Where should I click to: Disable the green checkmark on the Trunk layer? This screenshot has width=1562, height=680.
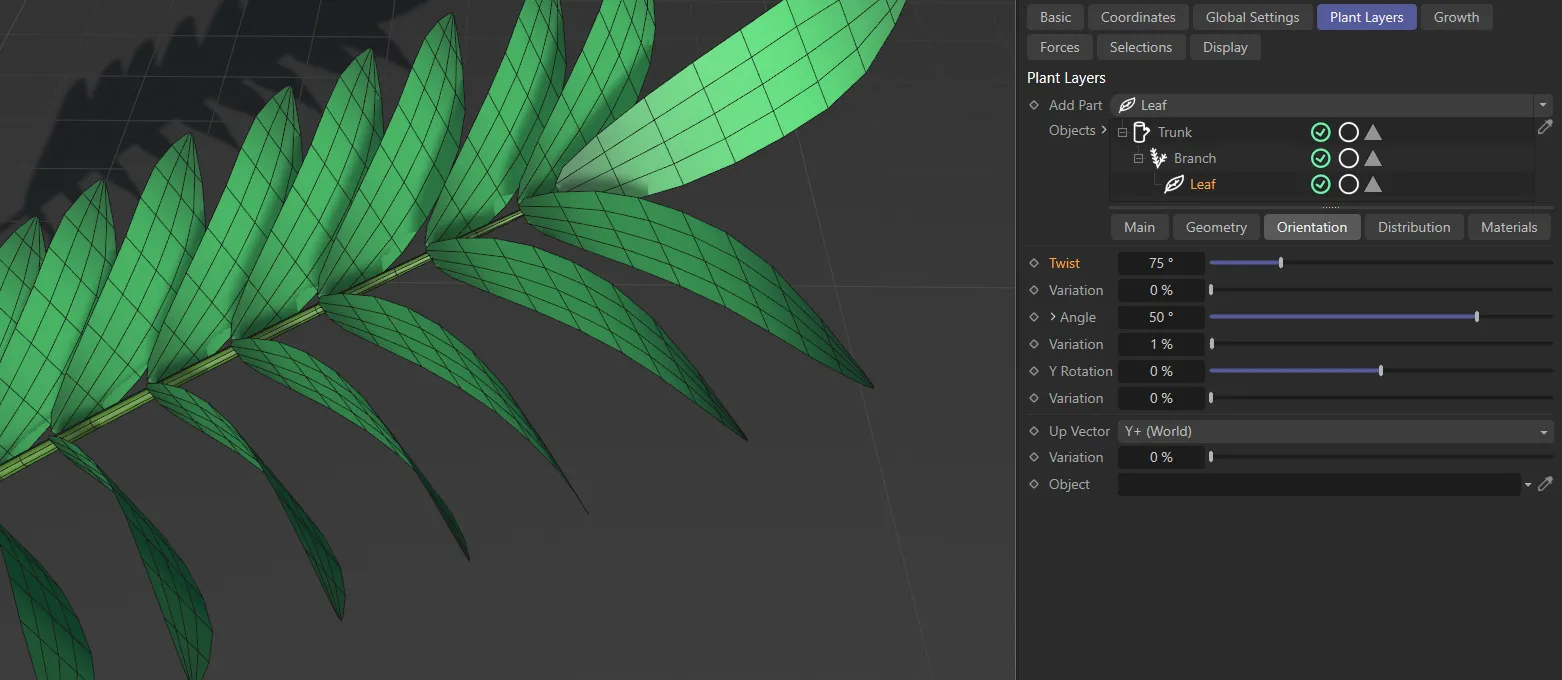[1320, 131]
